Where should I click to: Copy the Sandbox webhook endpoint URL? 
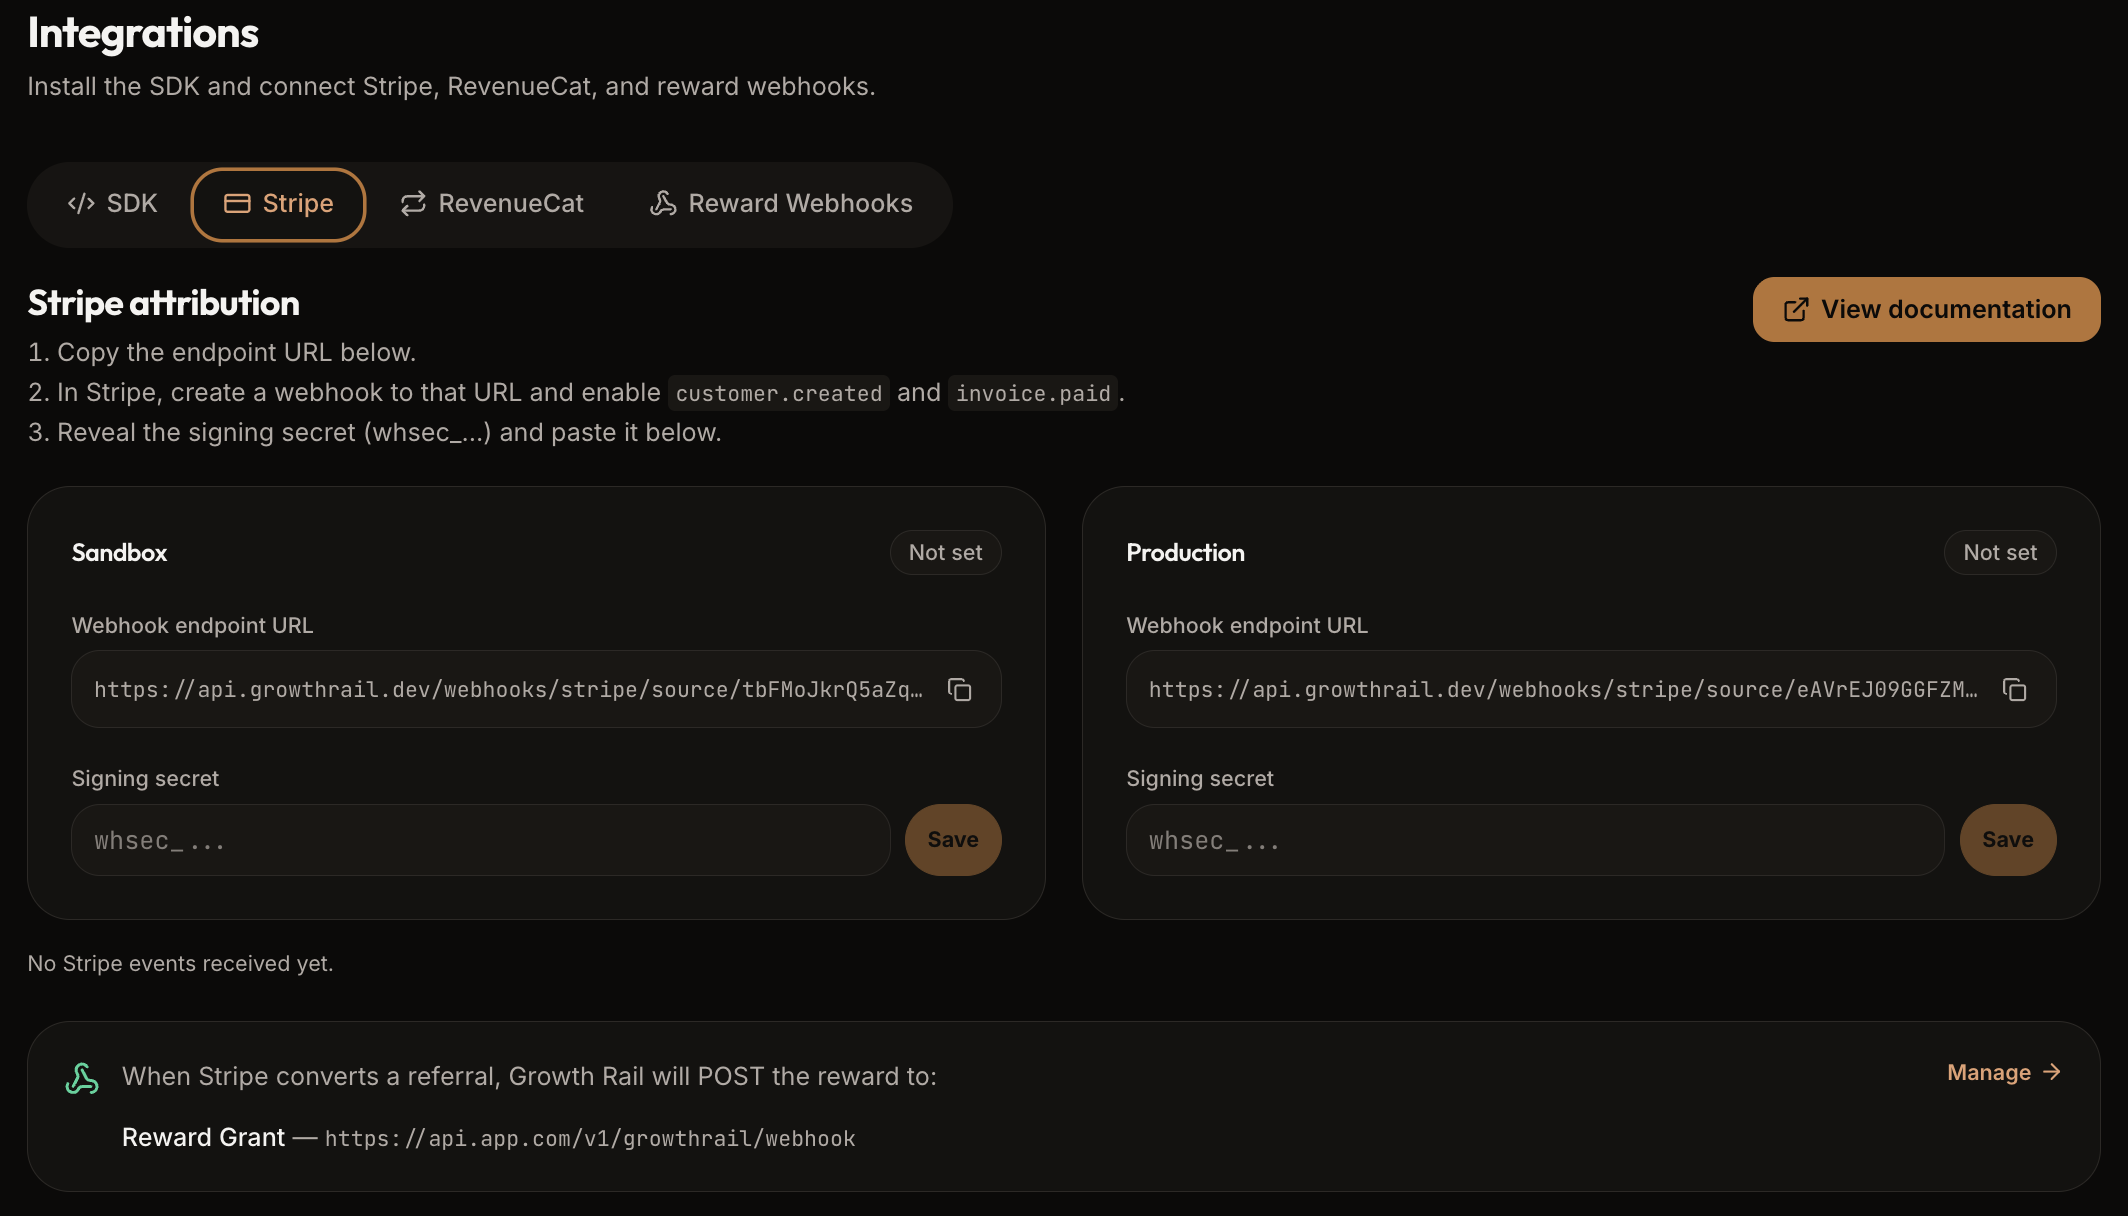tap(960, 690)
